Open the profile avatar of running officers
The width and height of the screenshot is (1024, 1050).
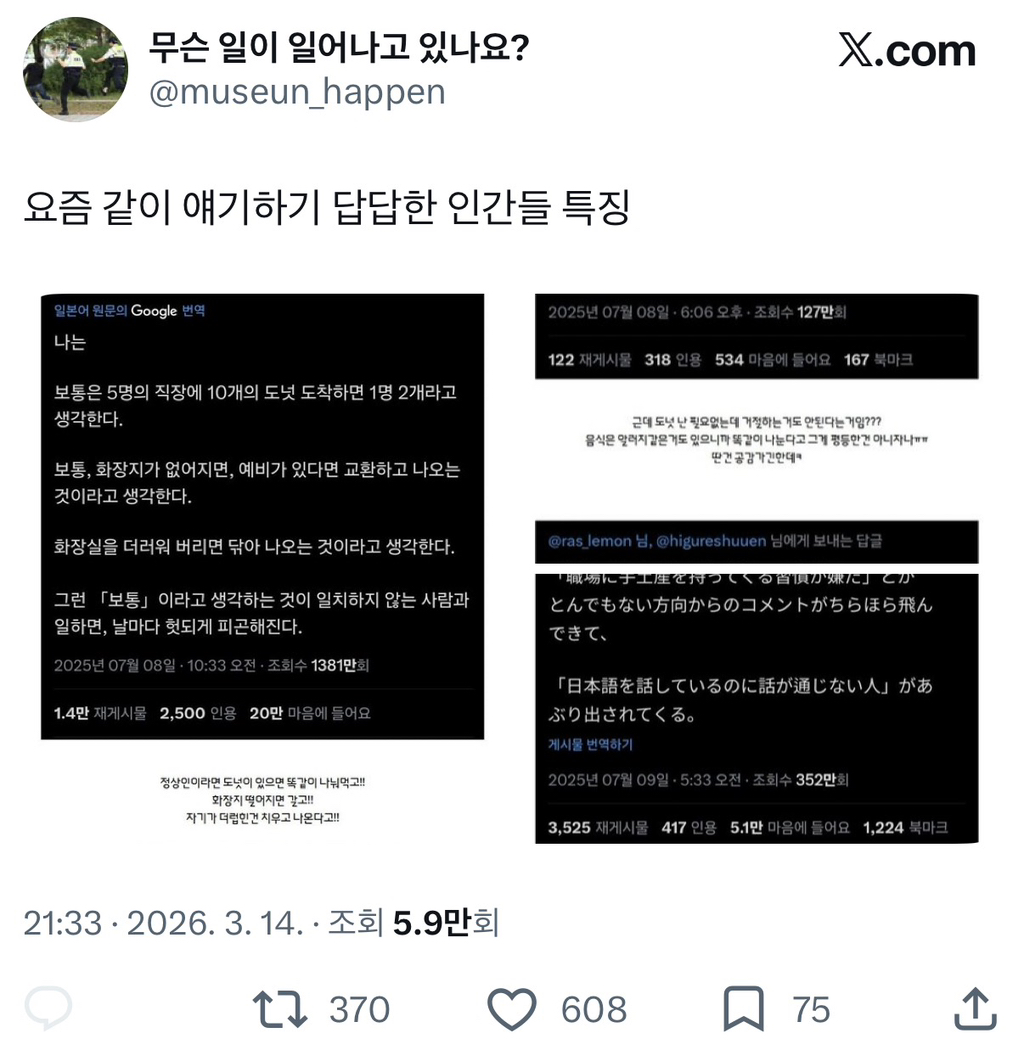(x=76, y=70)
